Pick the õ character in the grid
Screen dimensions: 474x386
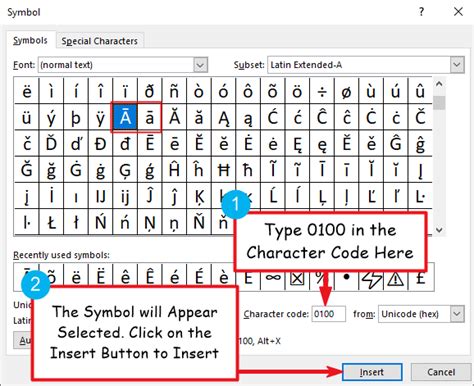273,91
